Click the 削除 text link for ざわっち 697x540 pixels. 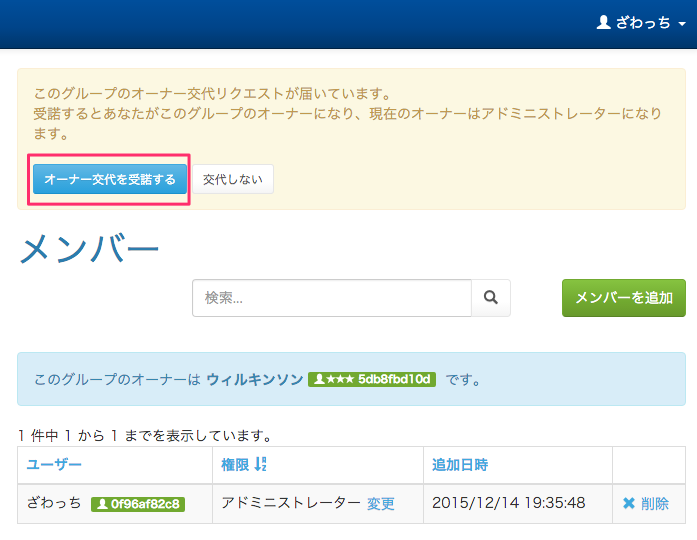pos(655,503)
